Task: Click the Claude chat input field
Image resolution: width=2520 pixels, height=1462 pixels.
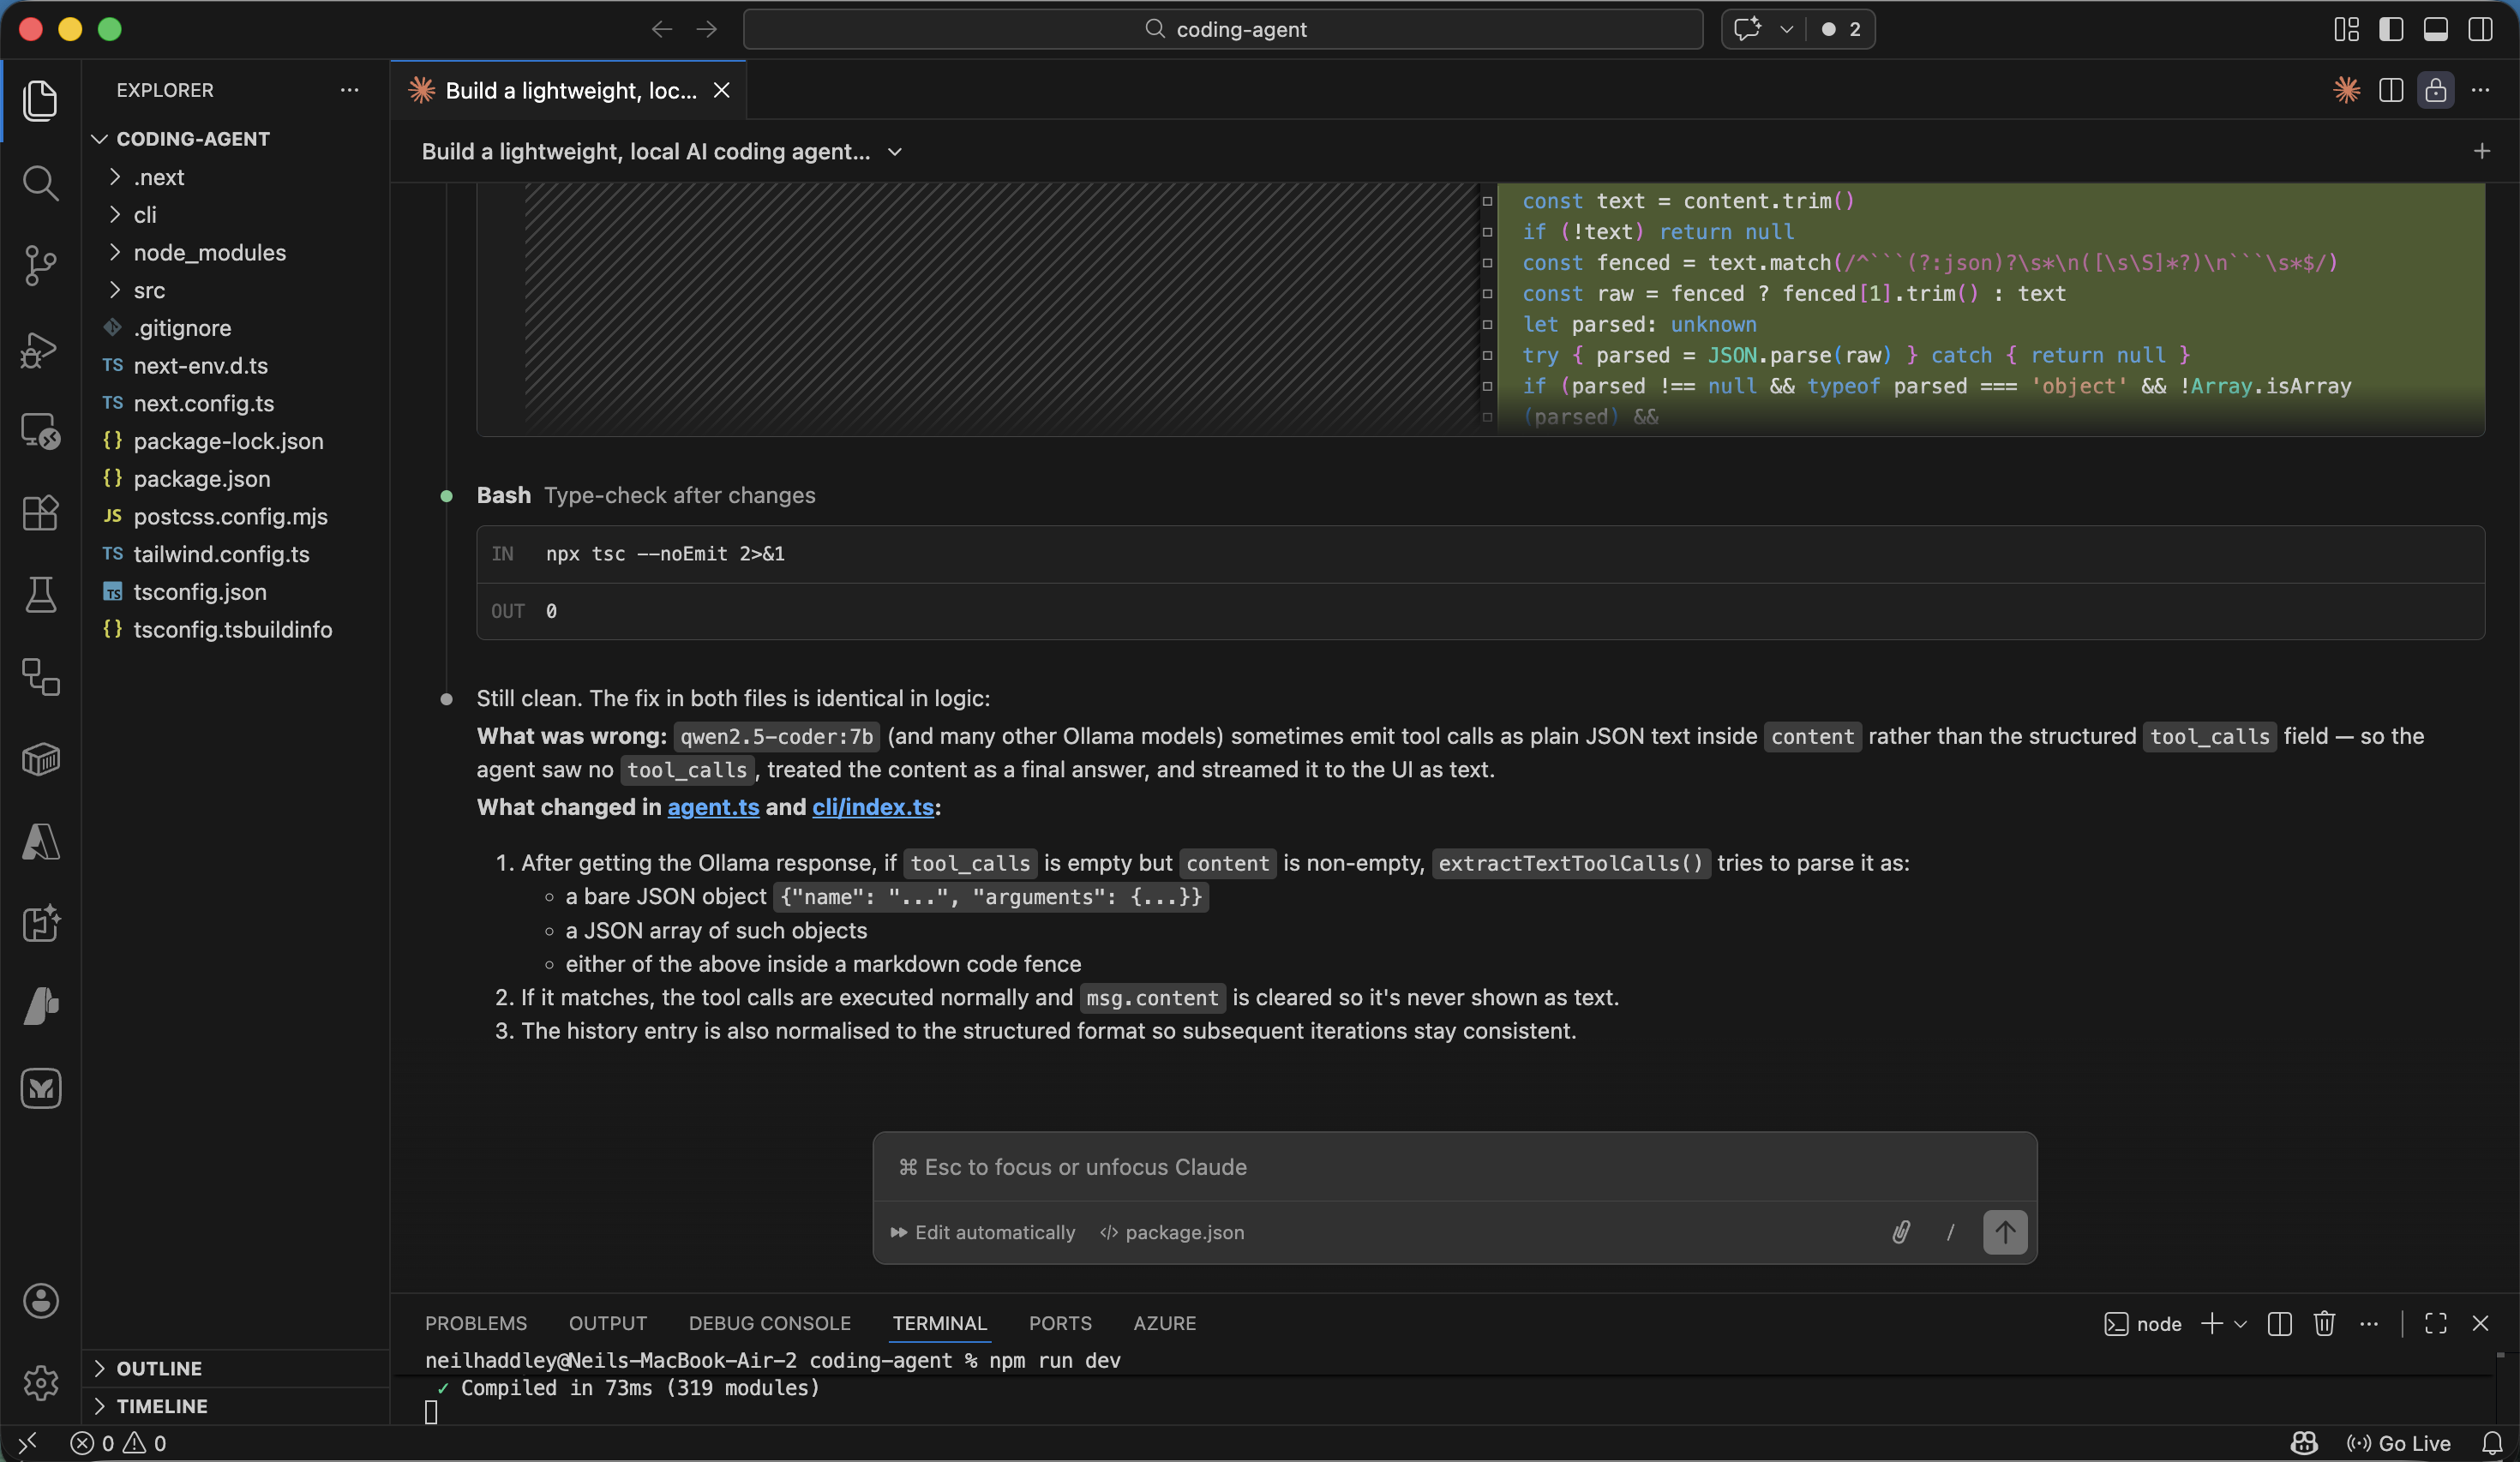Action: 1450,1167
